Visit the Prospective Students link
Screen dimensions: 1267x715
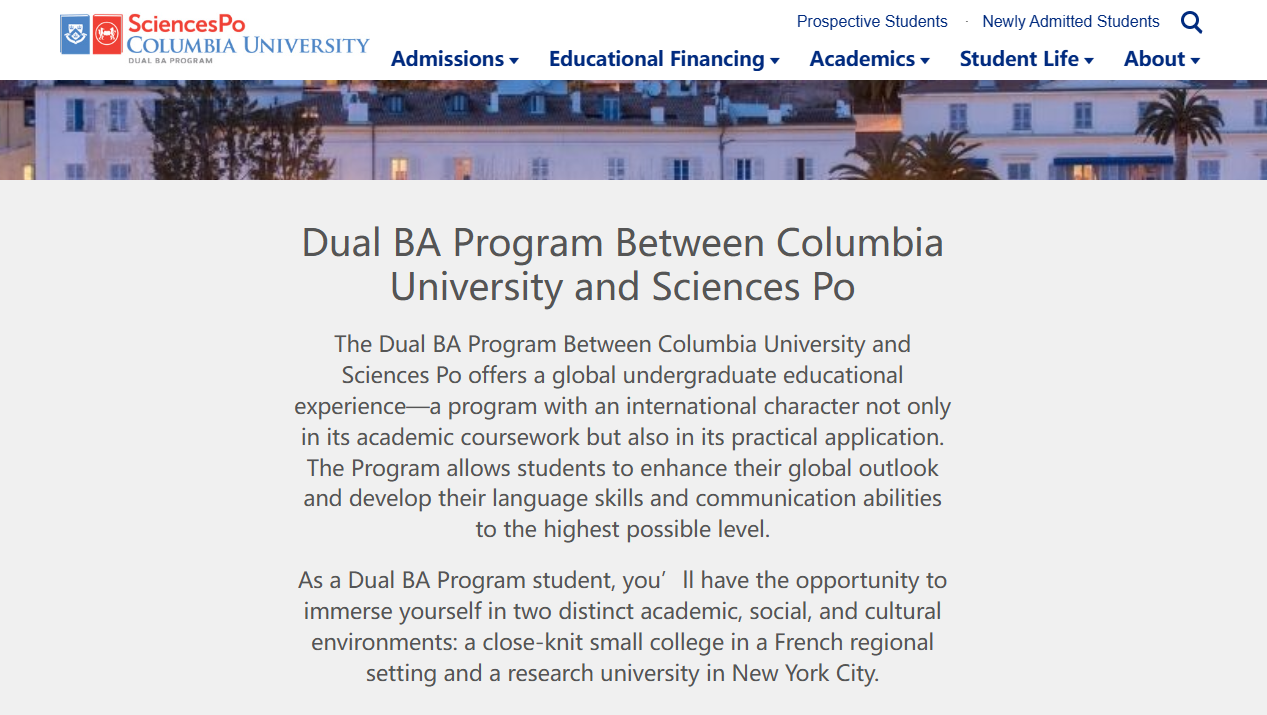[x=872, y=21]
